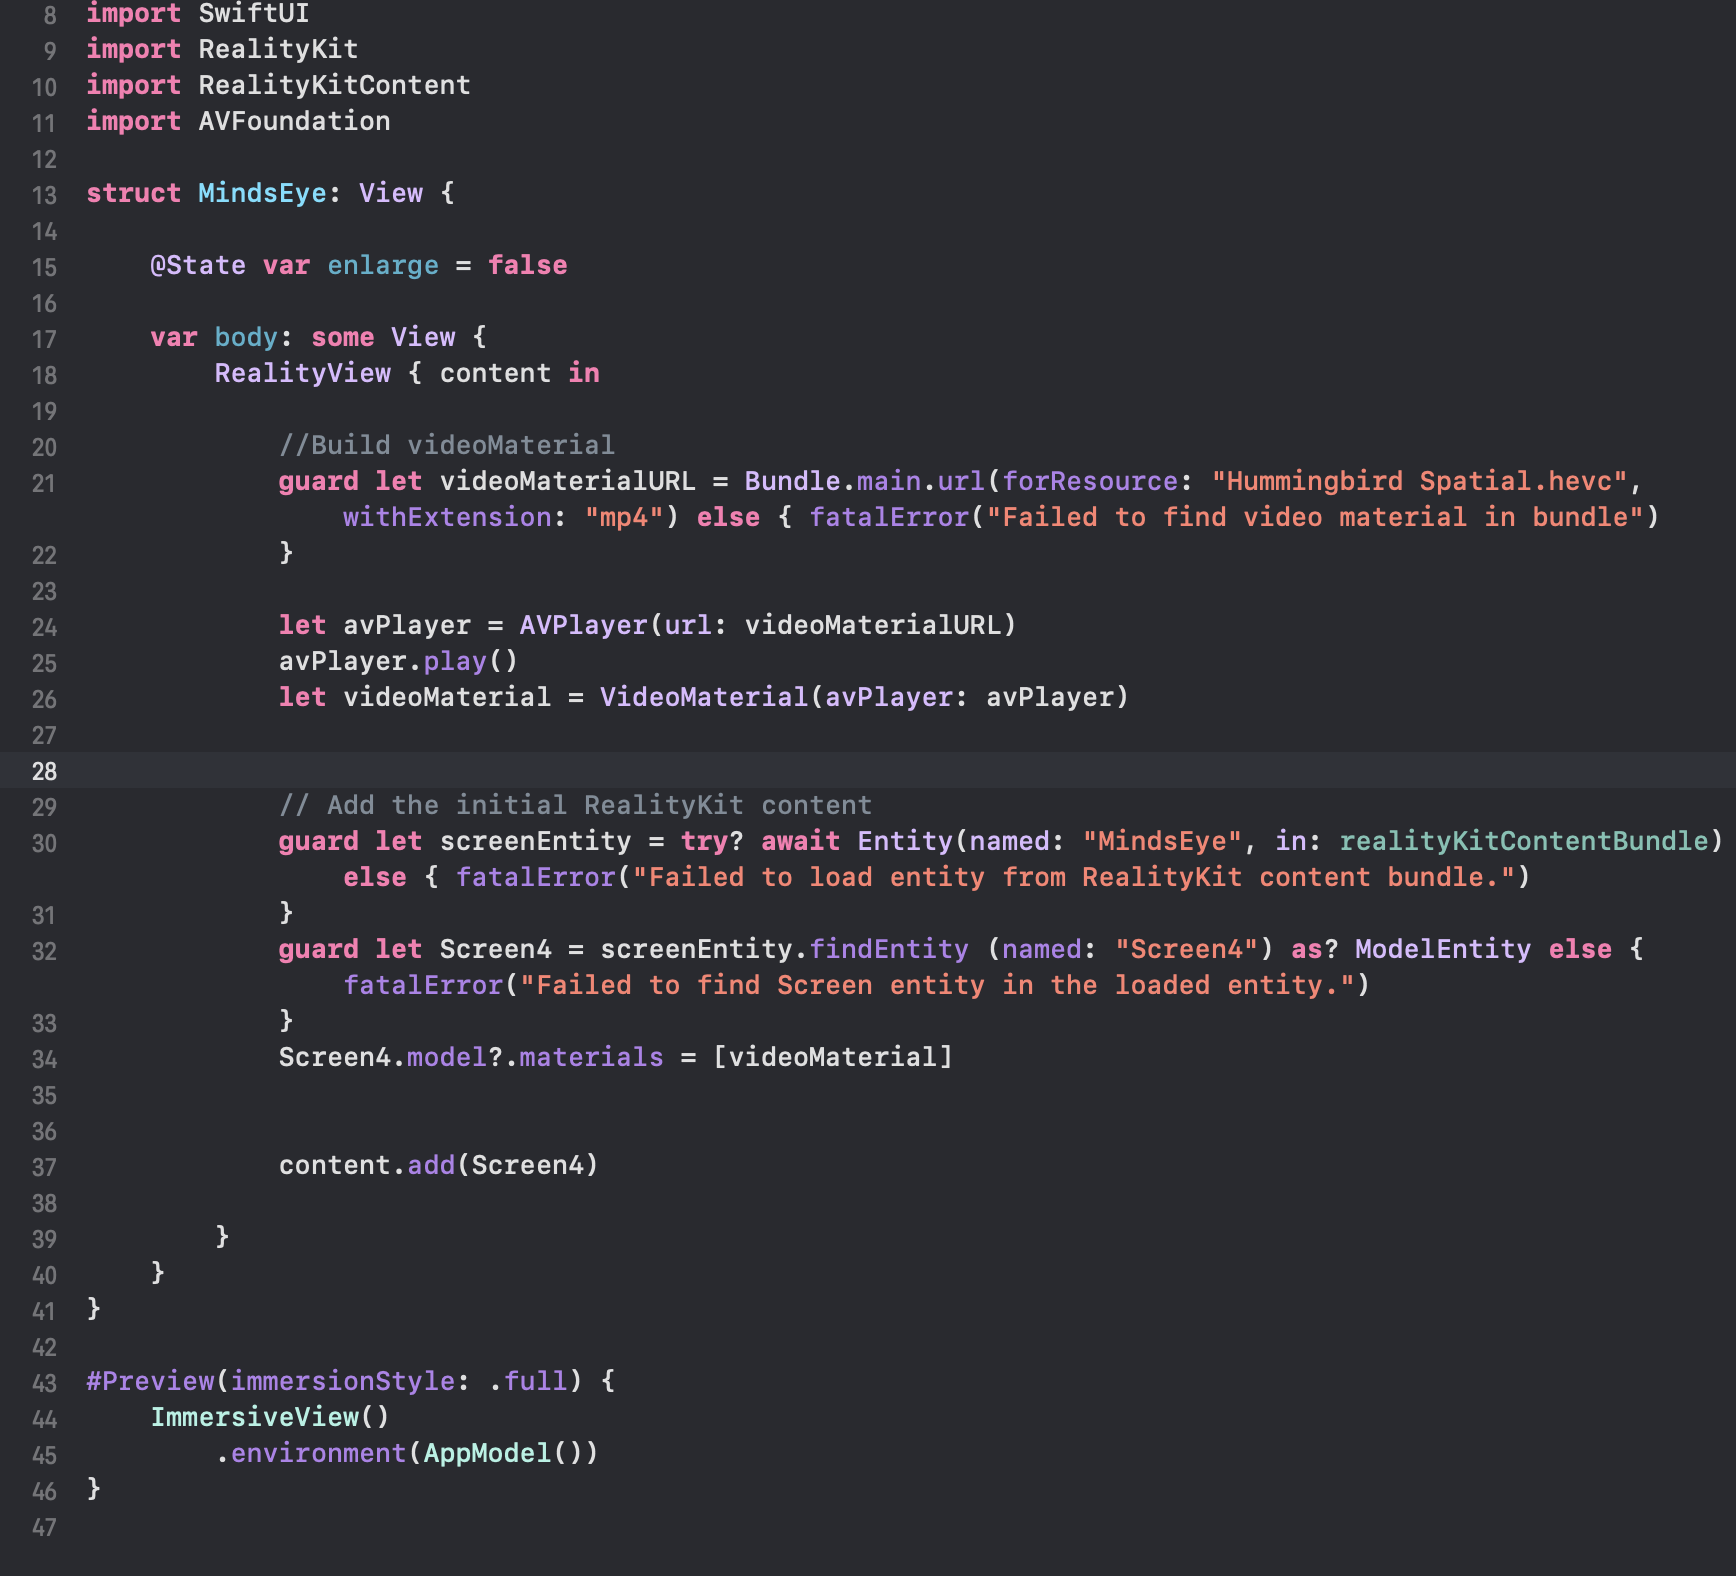Click the materials property on line 34

click(591, 1057)
